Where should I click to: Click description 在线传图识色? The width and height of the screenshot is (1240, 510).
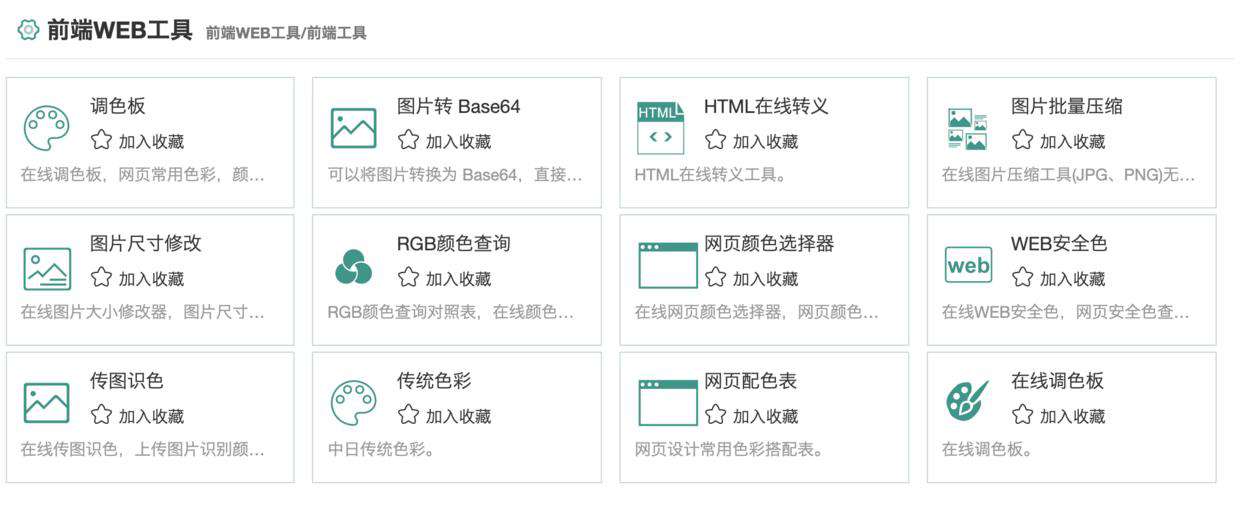[x=143, y=449]
